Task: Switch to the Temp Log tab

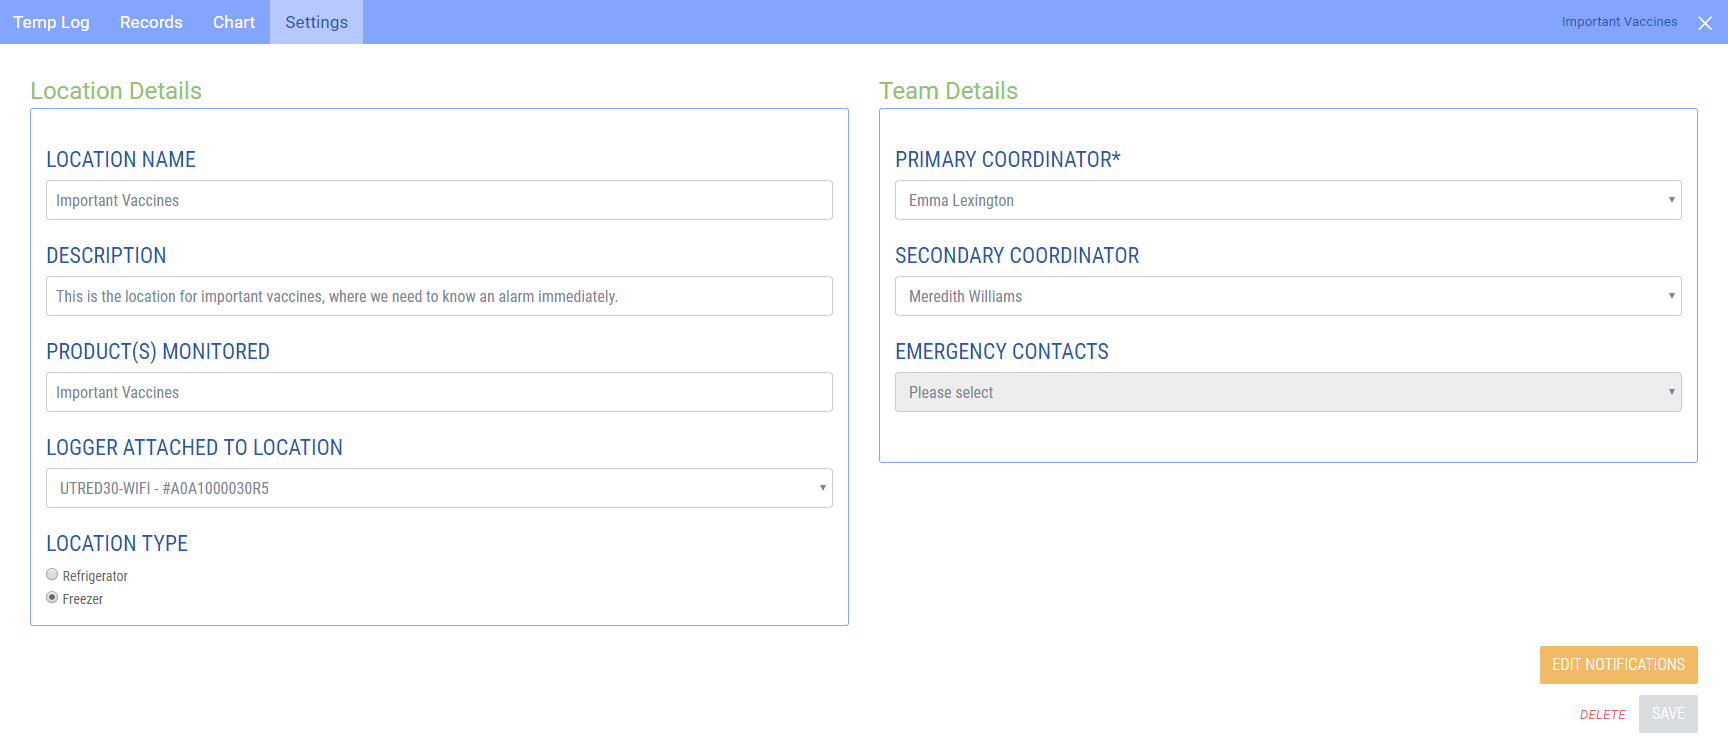Action: (x=51, y=22)
